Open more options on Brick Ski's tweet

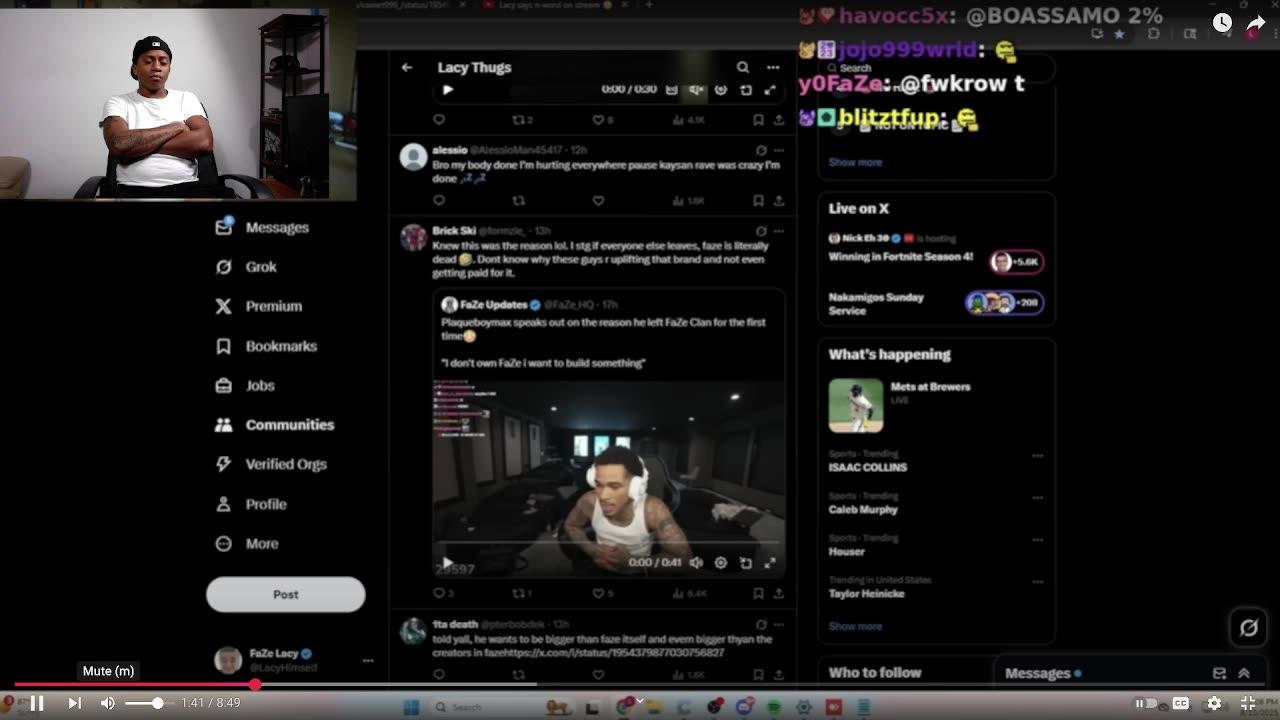pyautogui.click(x=779, y=231)
